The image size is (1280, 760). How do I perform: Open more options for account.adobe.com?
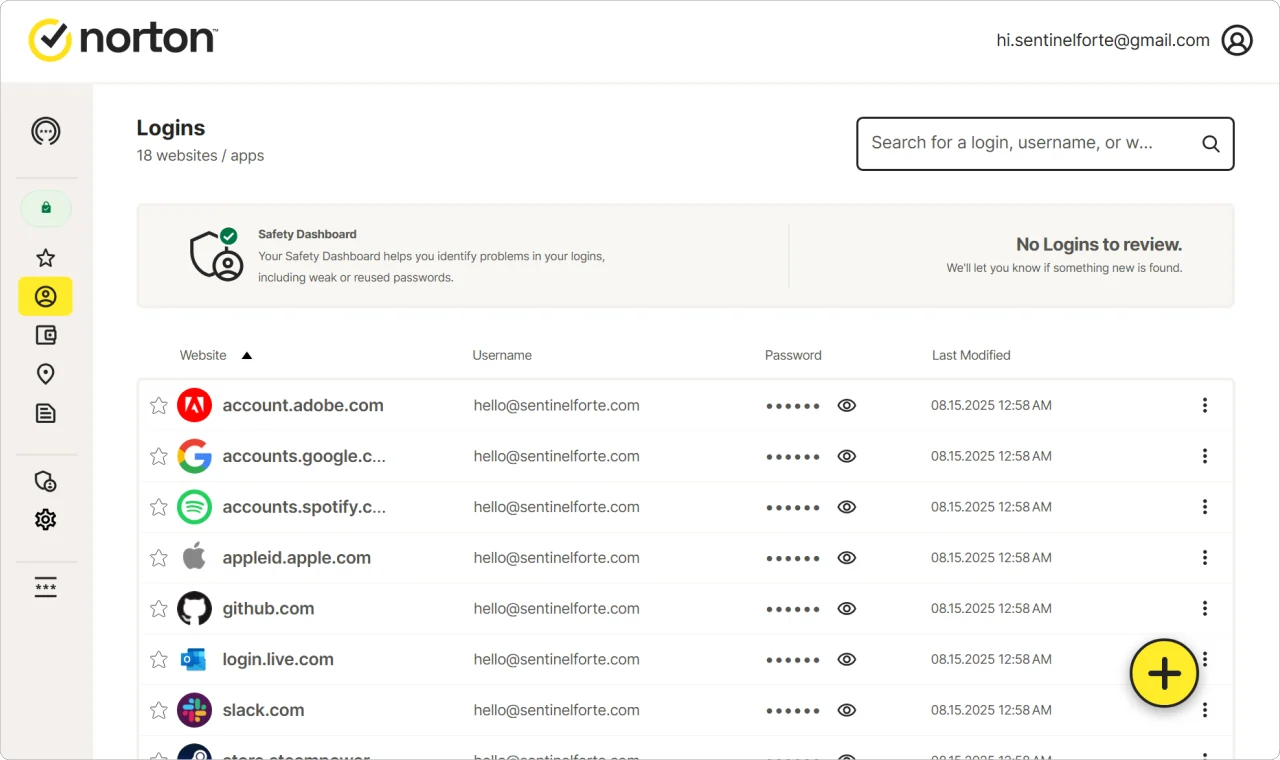(x=1205, y=405)
